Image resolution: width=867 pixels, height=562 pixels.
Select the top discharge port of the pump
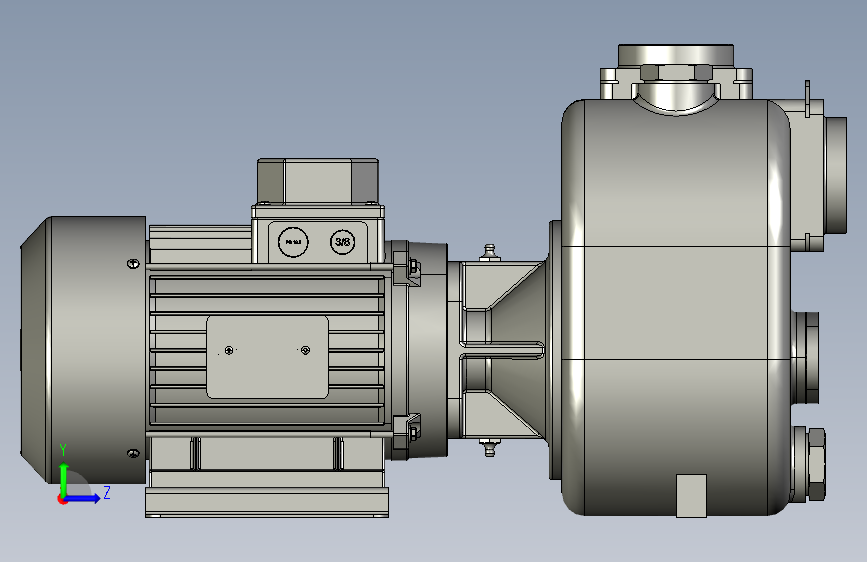[676, 55]
